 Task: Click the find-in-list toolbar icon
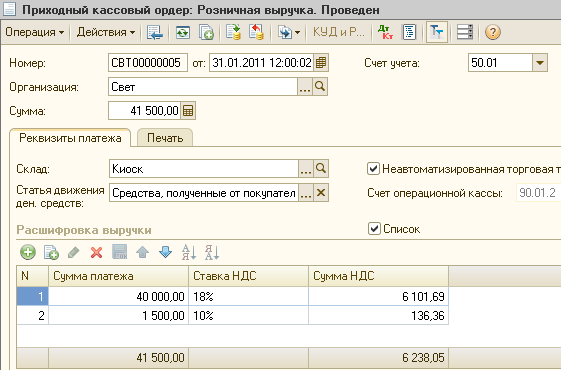click(155, 32)
